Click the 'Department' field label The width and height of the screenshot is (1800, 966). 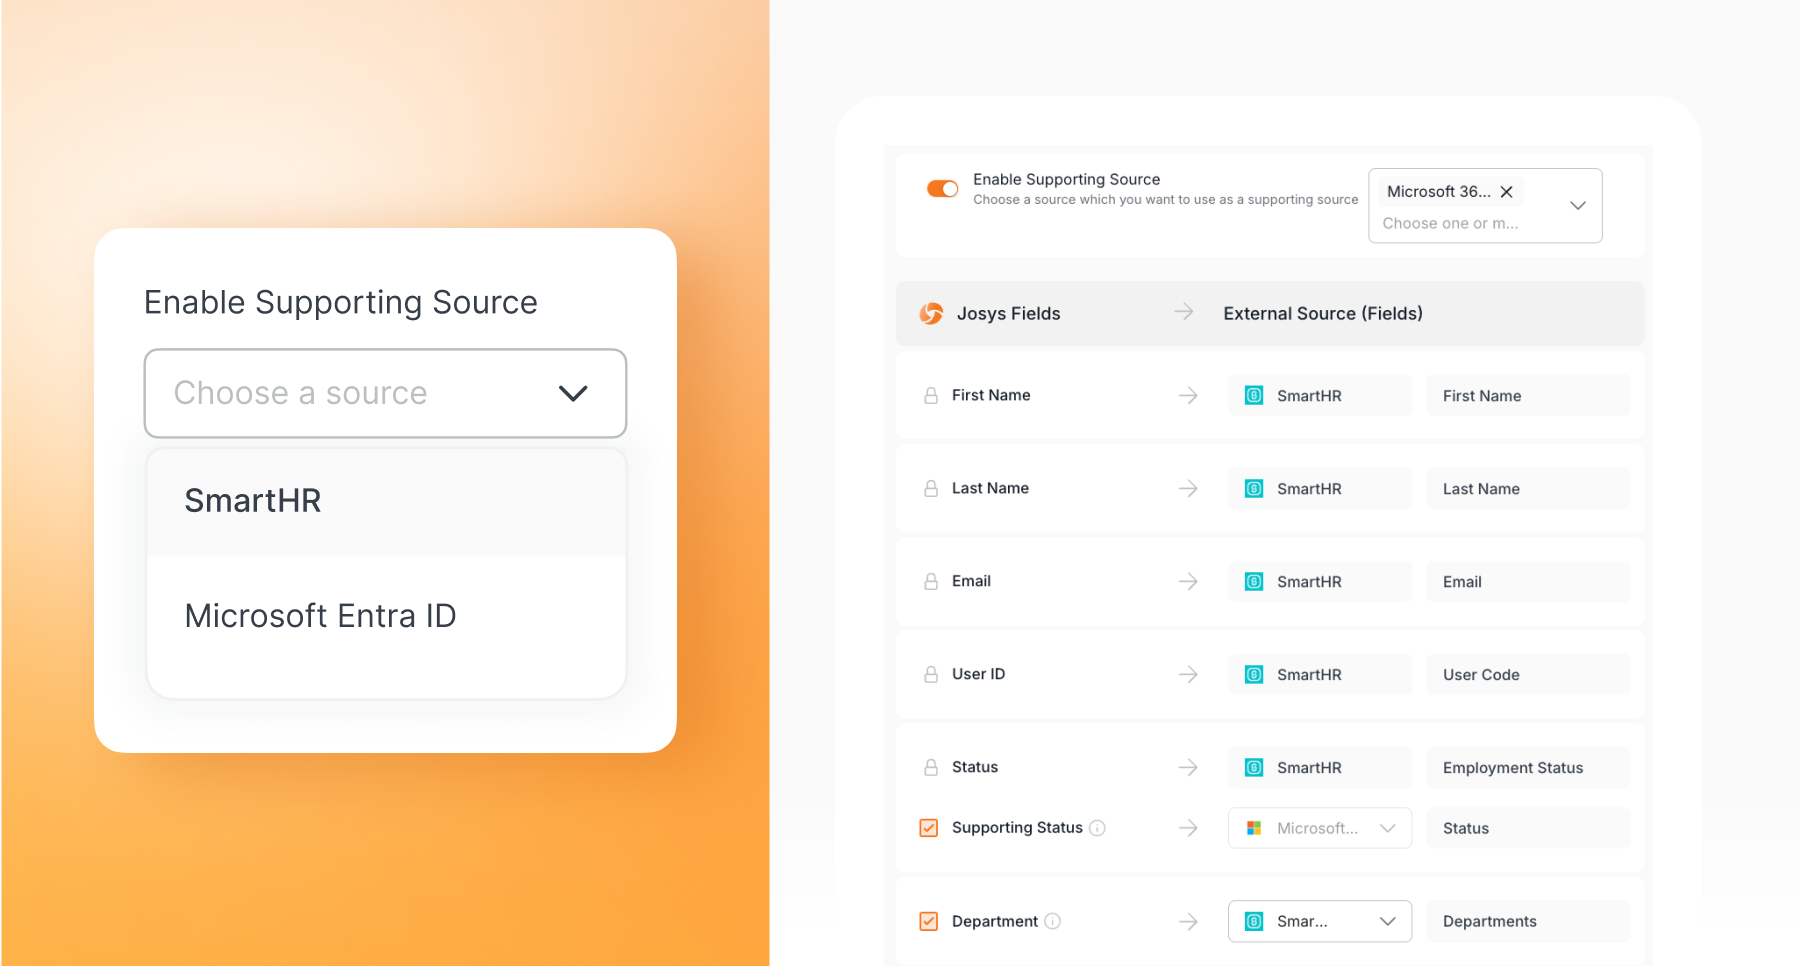pos(995,922)
